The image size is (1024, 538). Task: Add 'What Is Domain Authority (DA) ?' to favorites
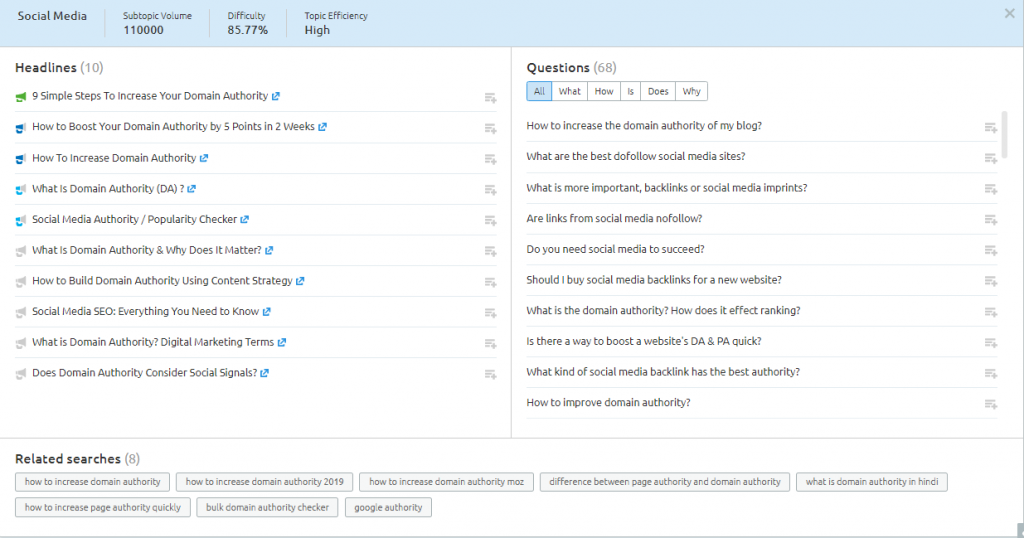pos(490,190)
